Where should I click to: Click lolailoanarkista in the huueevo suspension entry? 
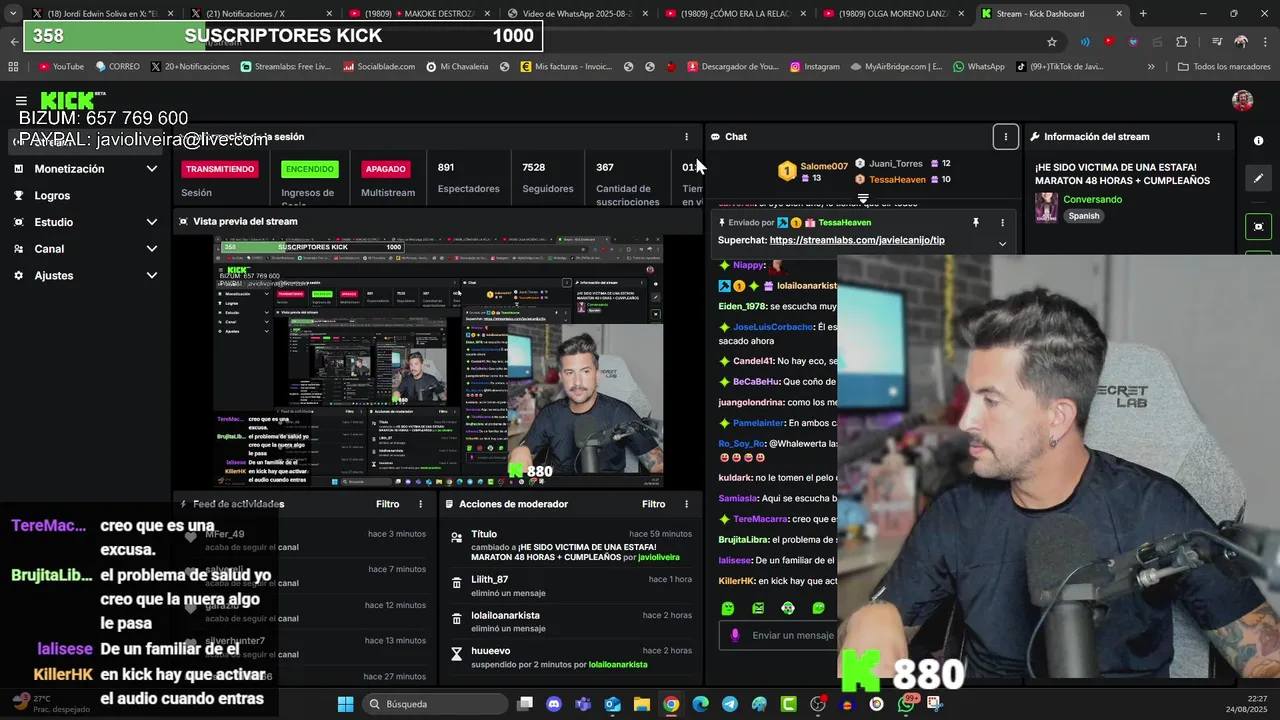point(617,665)
